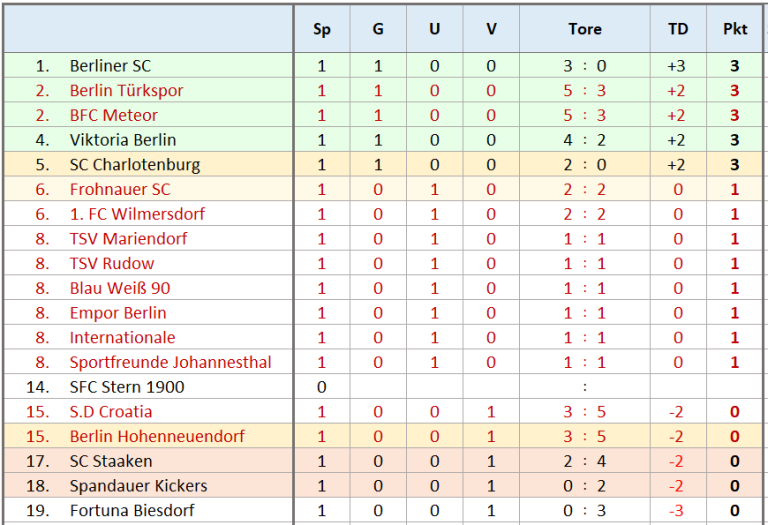Select the Pkt column header cell

click(x=735, y=29)
